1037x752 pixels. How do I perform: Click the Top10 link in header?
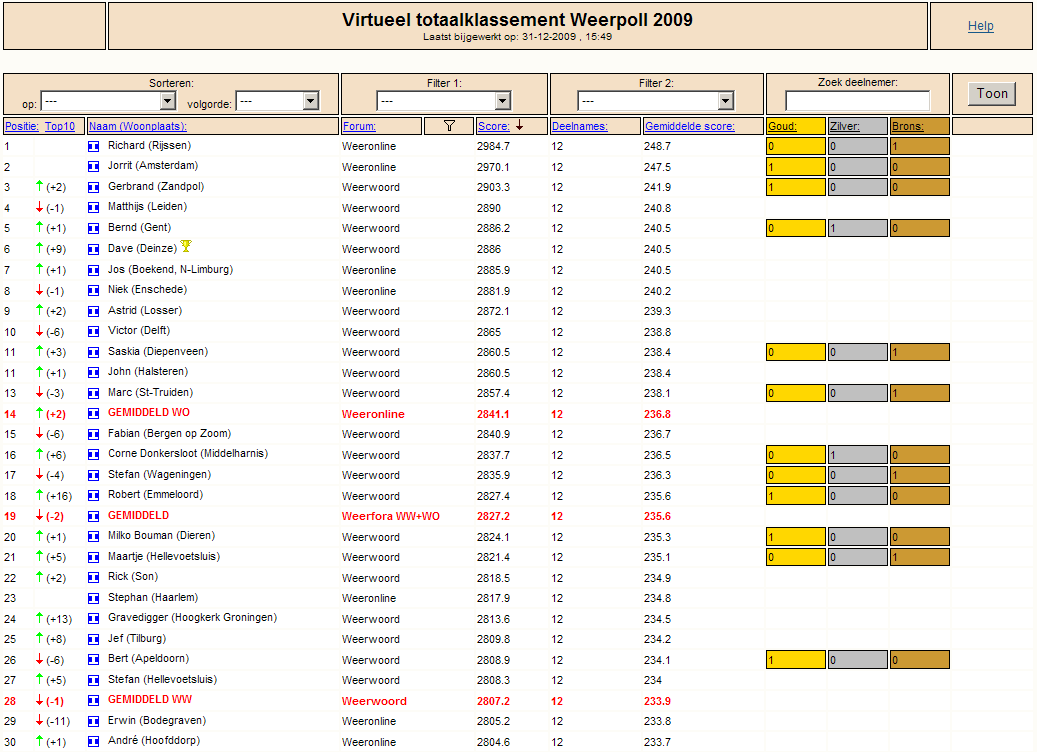(x=60, y=126)
